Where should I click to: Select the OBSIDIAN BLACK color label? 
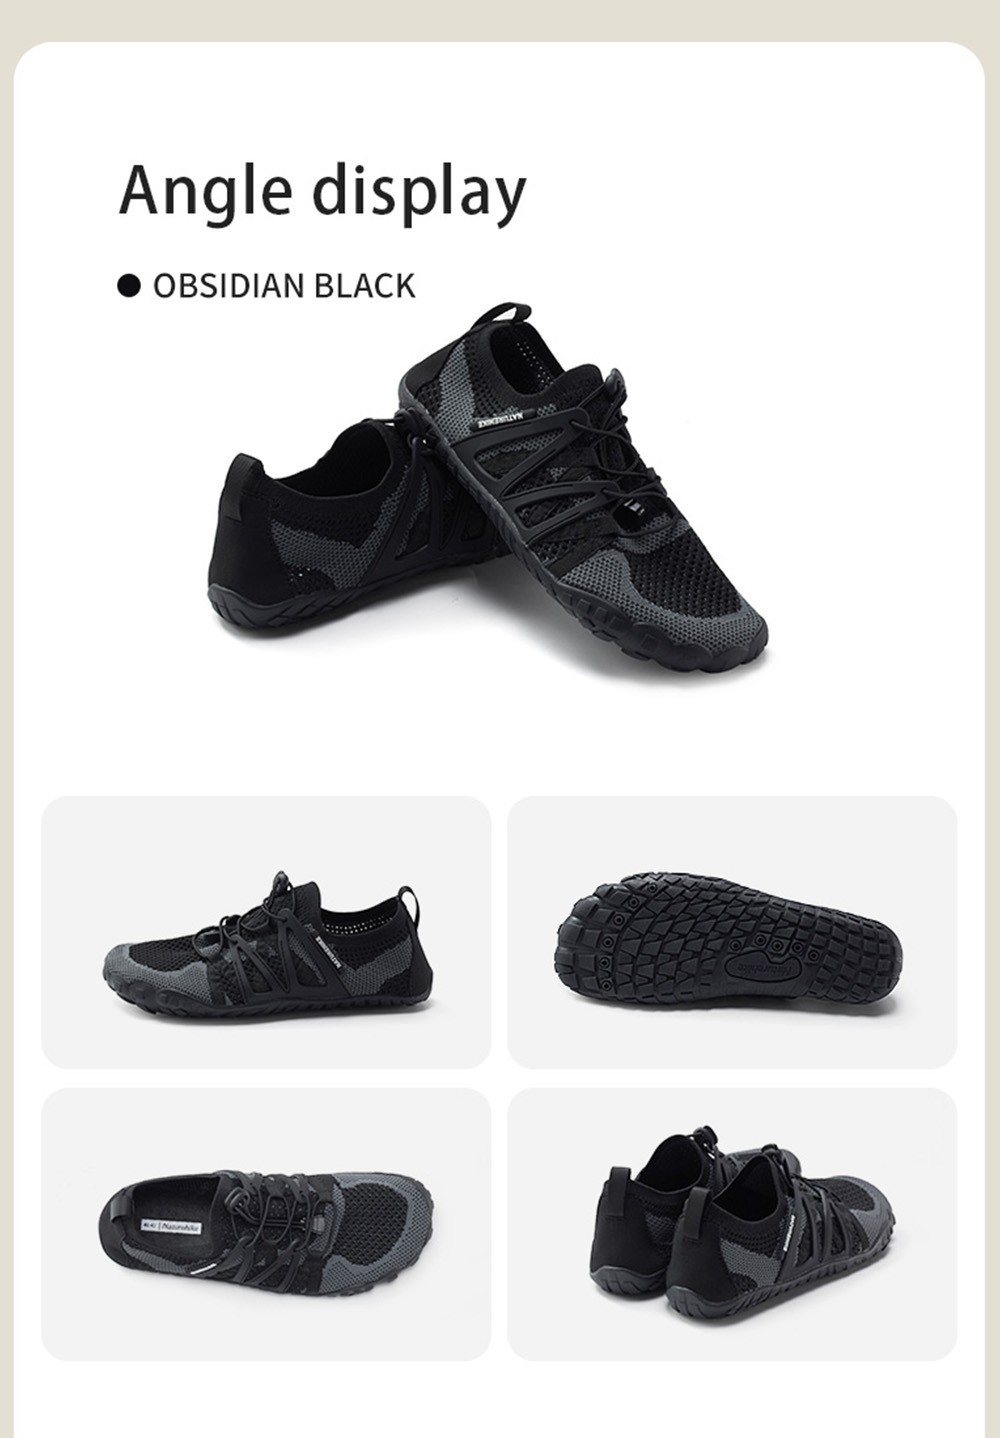click(x=283, y=286)
